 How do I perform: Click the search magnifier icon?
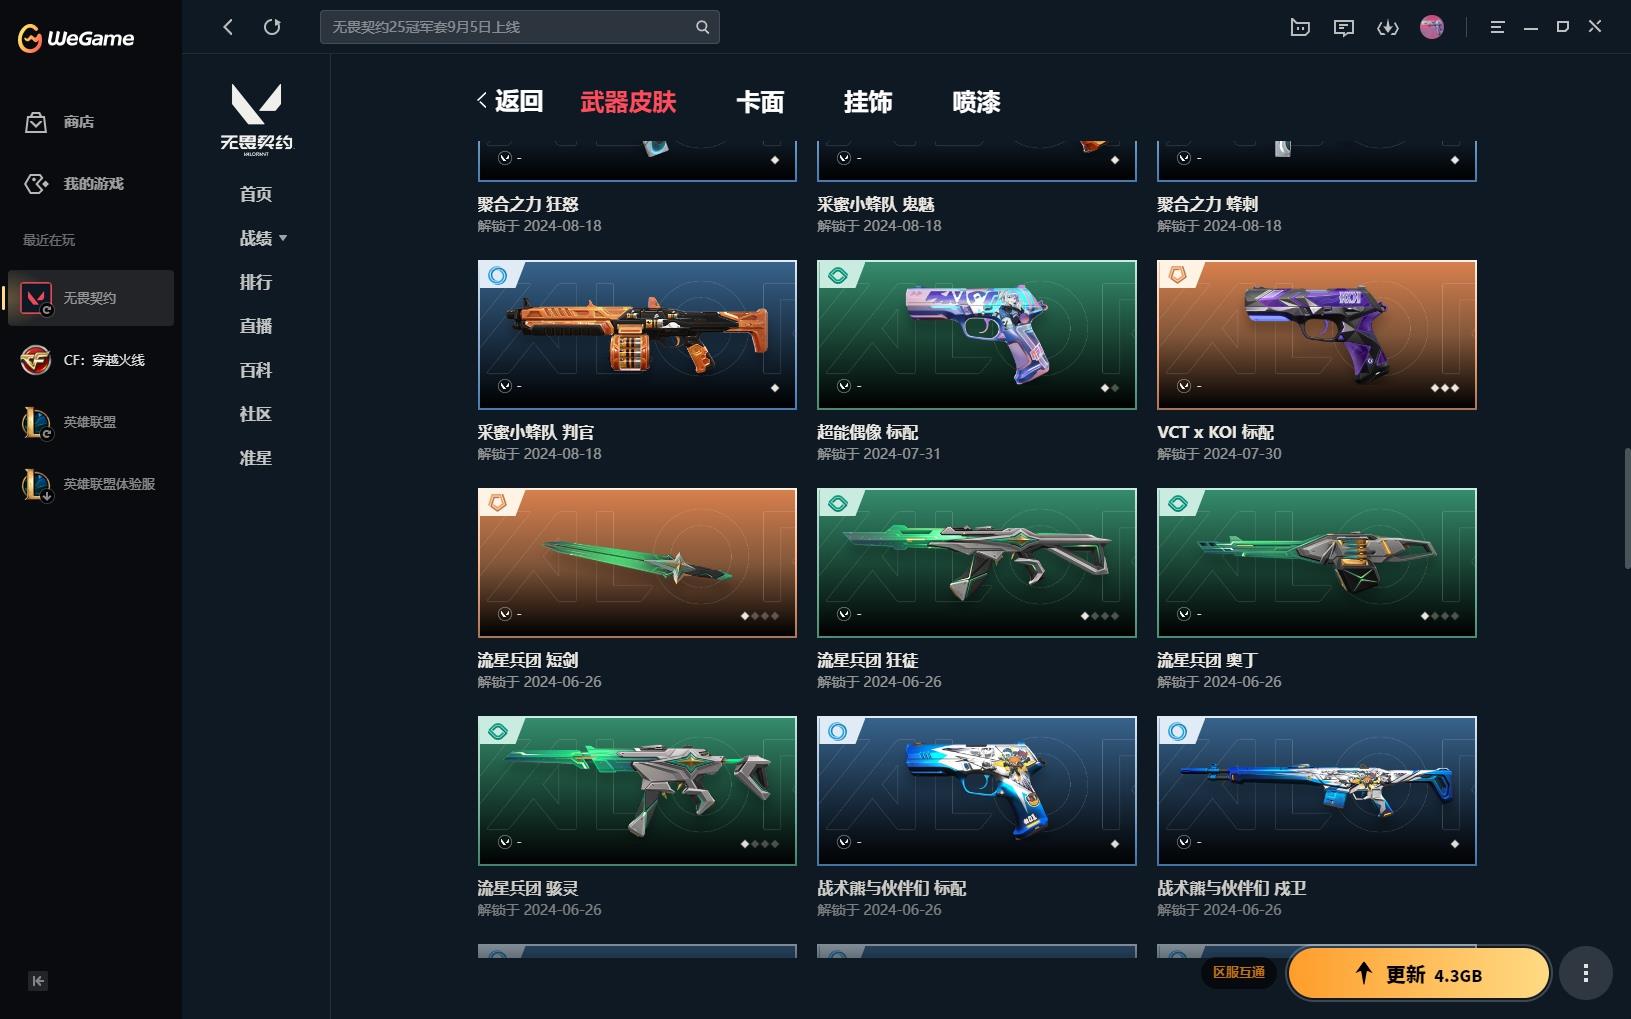tap(702, 27)
